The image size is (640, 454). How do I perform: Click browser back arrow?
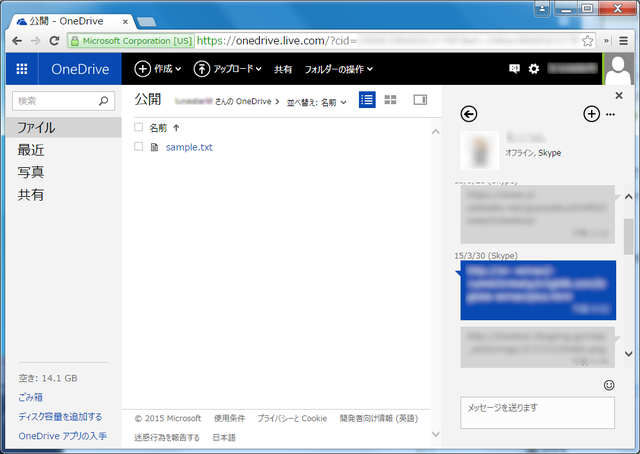point(17,41)
